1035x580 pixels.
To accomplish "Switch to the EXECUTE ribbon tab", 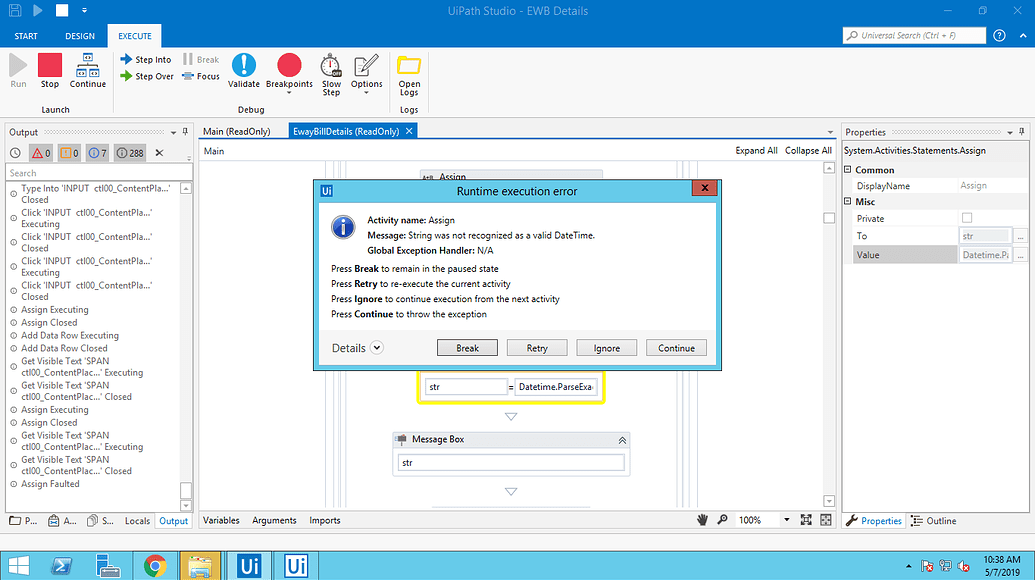I will (134, 34).
